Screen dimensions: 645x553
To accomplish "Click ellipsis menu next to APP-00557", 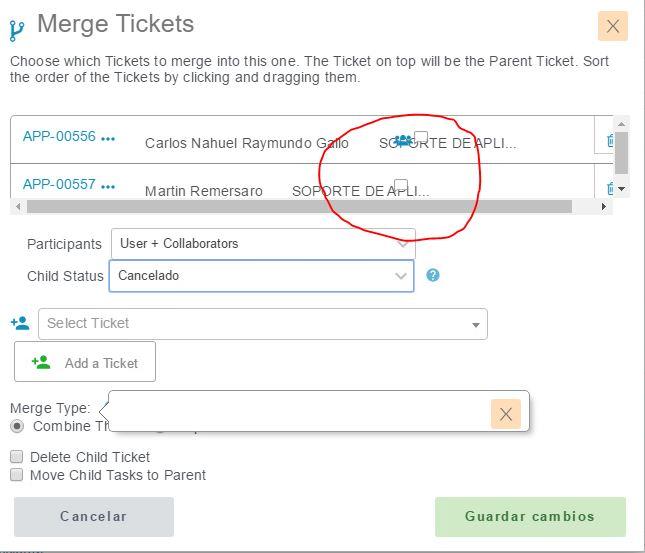I will point(108,186).
